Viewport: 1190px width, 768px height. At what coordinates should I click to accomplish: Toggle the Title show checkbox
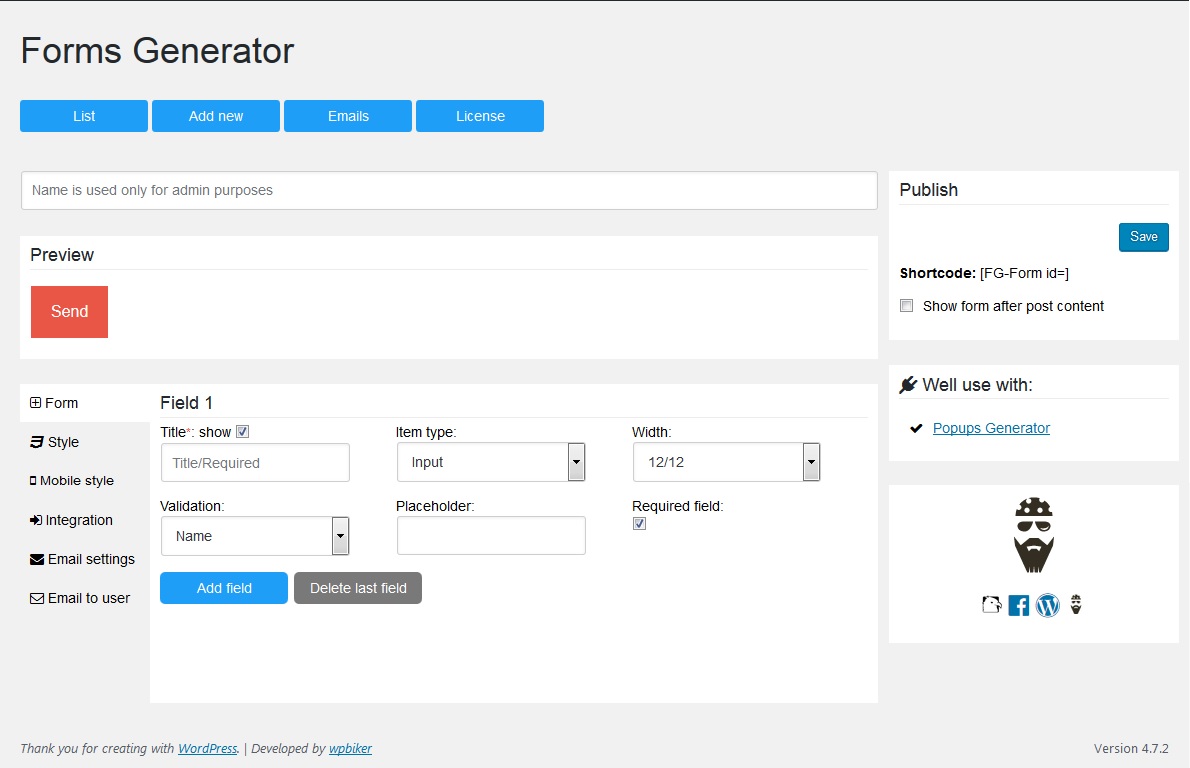click(243, 432)
